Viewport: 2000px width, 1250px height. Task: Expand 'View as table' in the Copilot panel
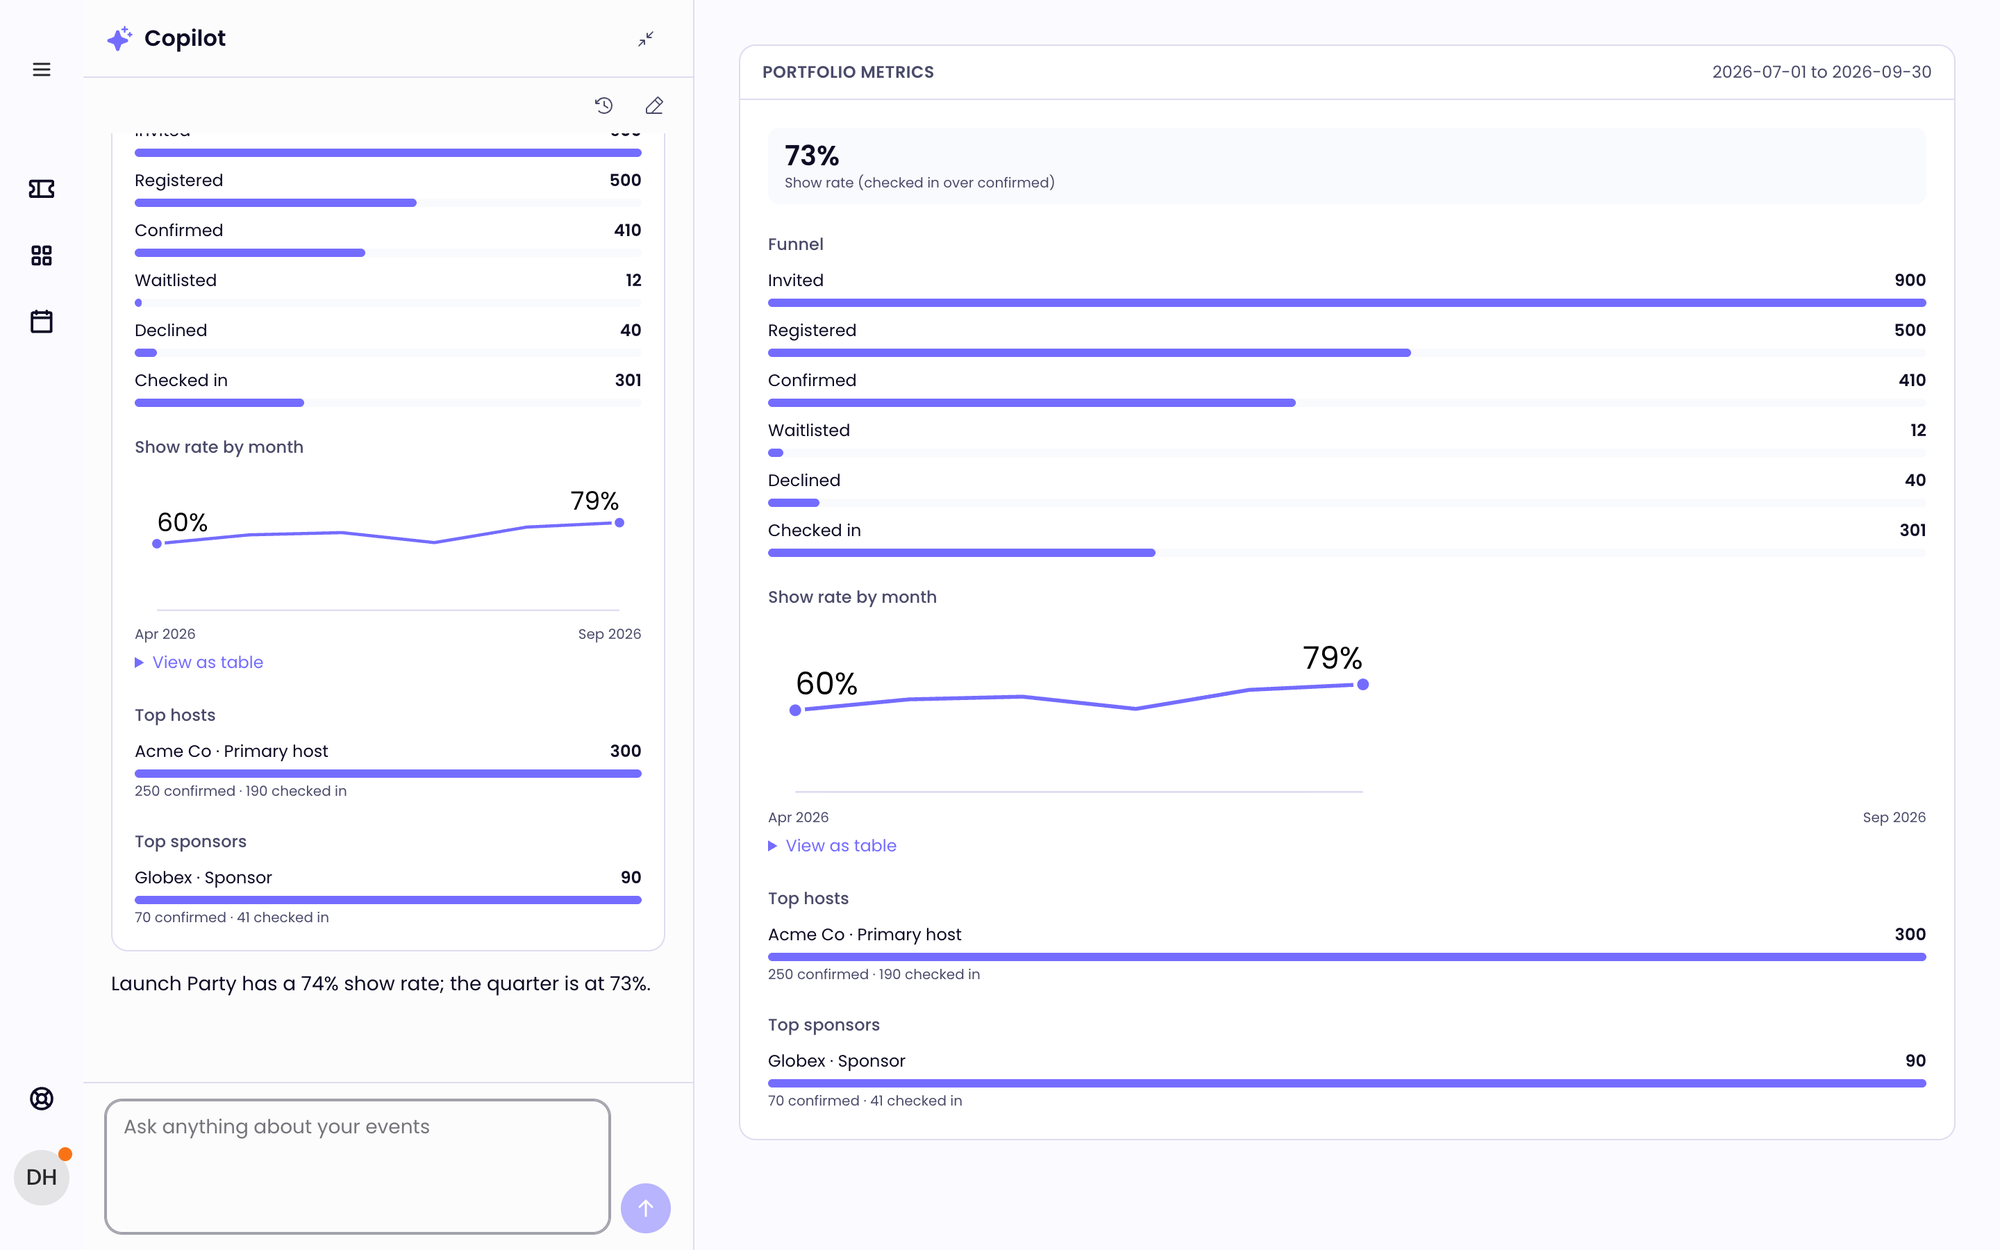199,662
